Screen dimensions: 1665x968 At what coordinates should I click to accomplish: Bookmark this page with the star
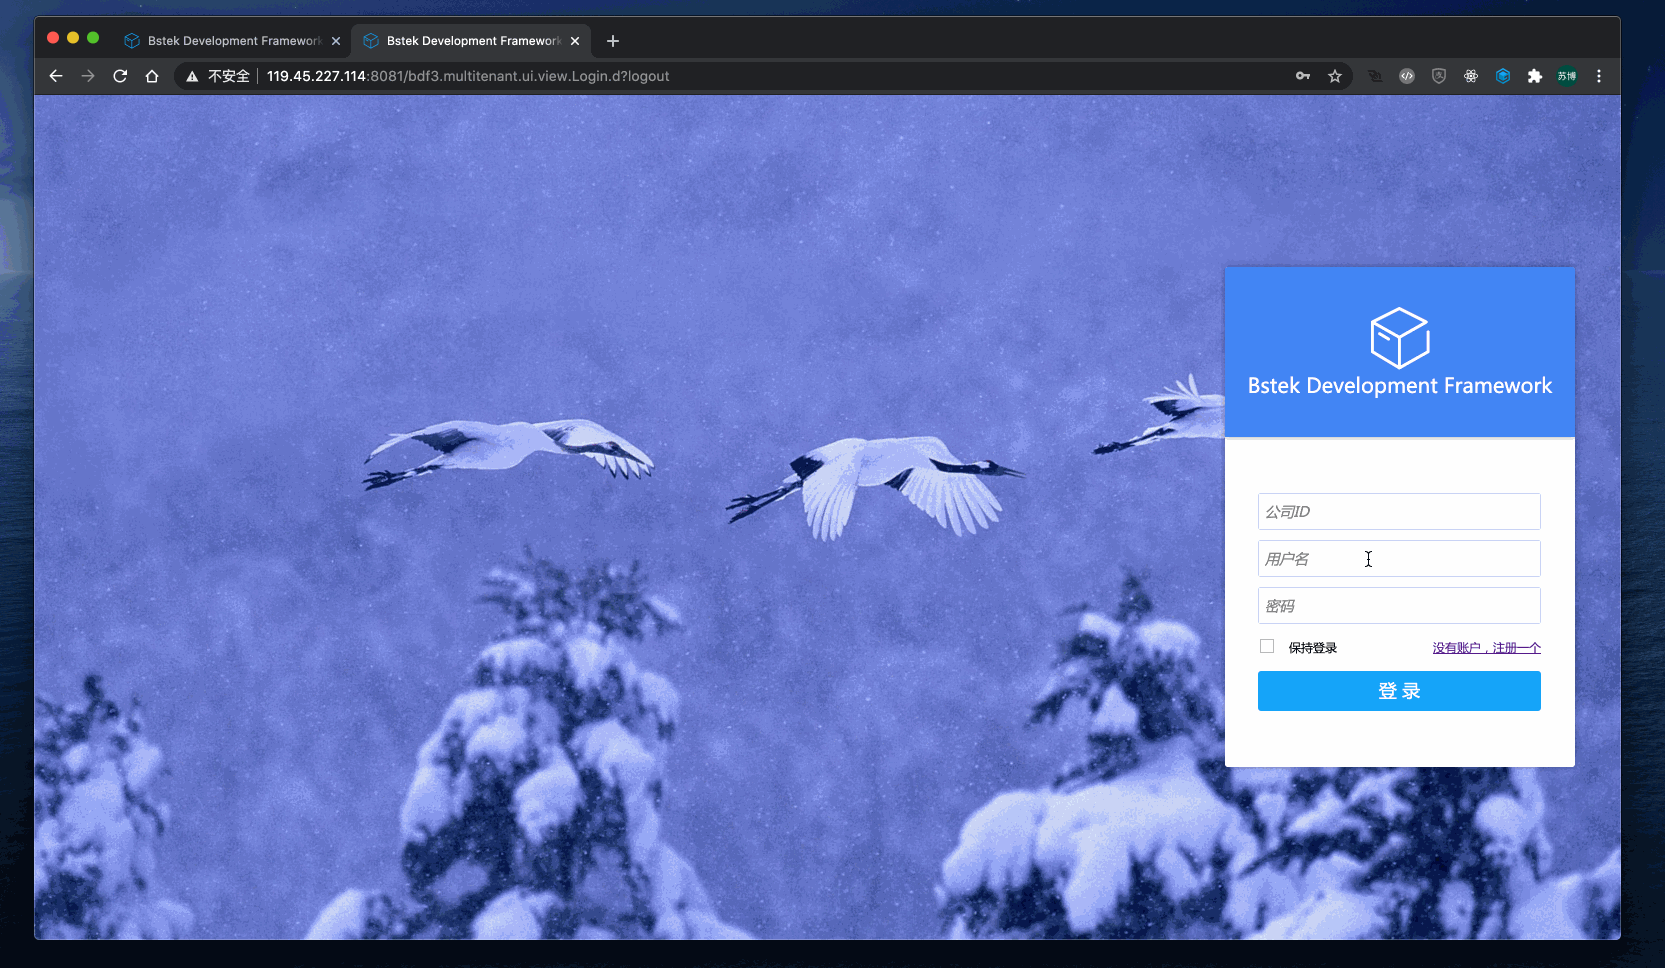(1335, 76)
